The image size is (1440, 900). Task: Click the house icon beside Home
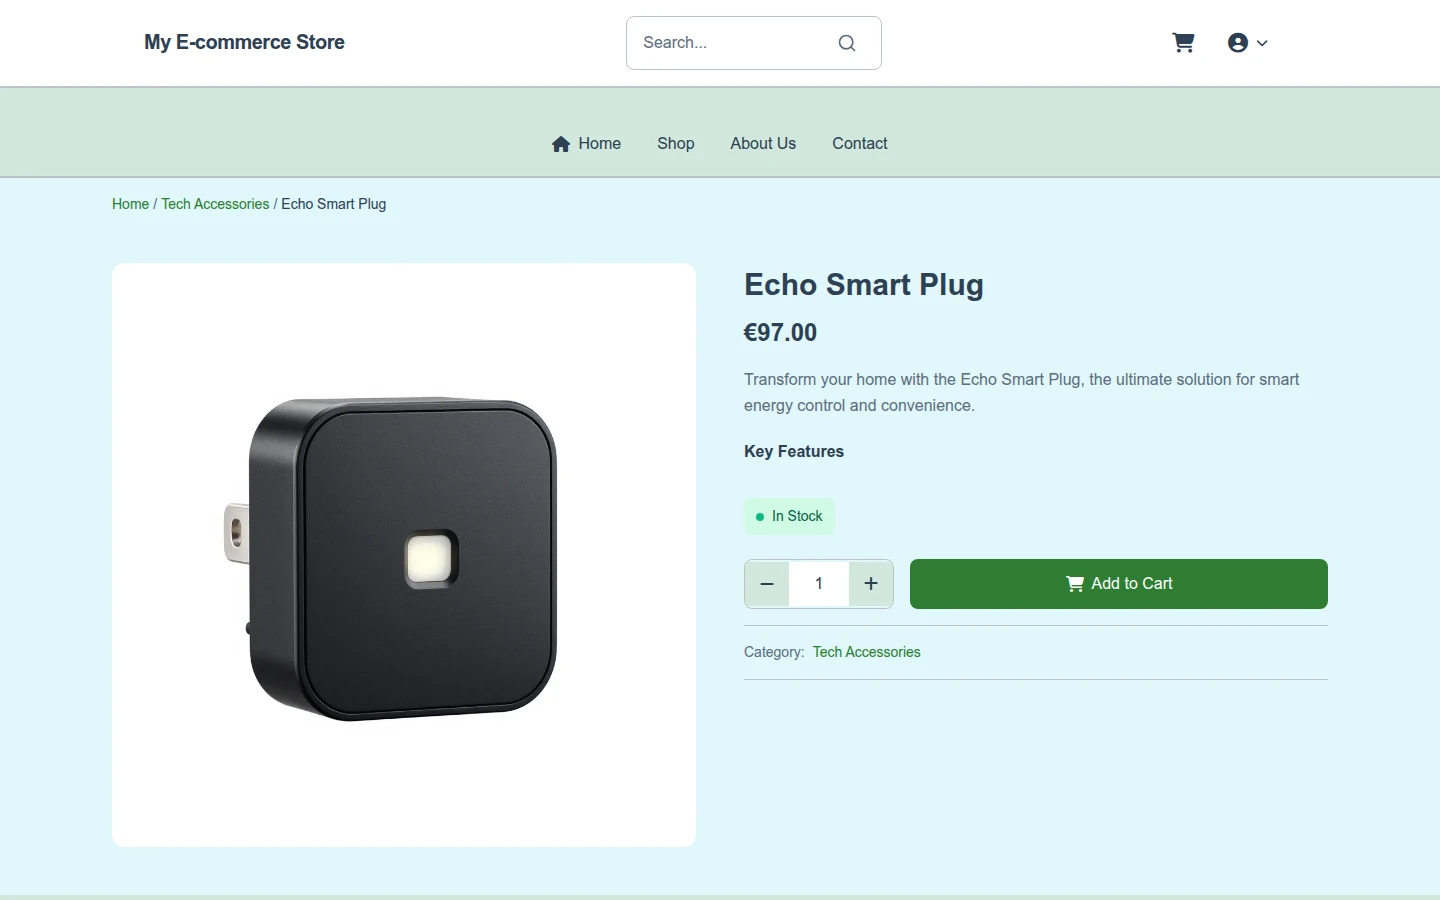(x=561, y=144)
